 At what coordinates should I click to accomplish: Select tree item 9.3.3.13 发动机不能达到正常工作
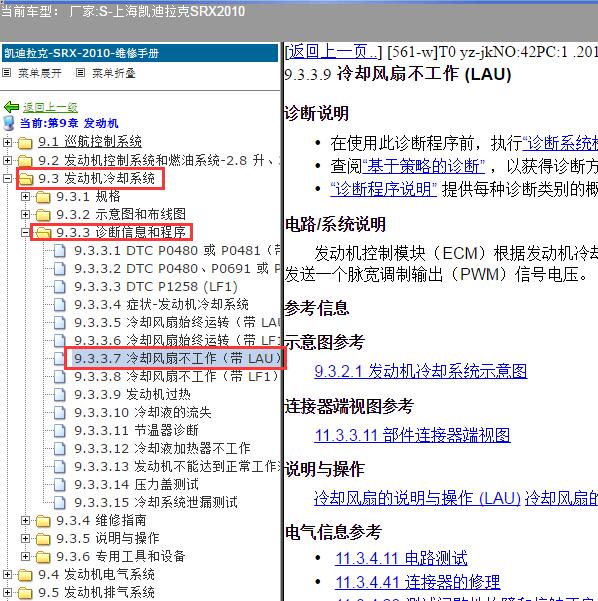click(177, 466)
